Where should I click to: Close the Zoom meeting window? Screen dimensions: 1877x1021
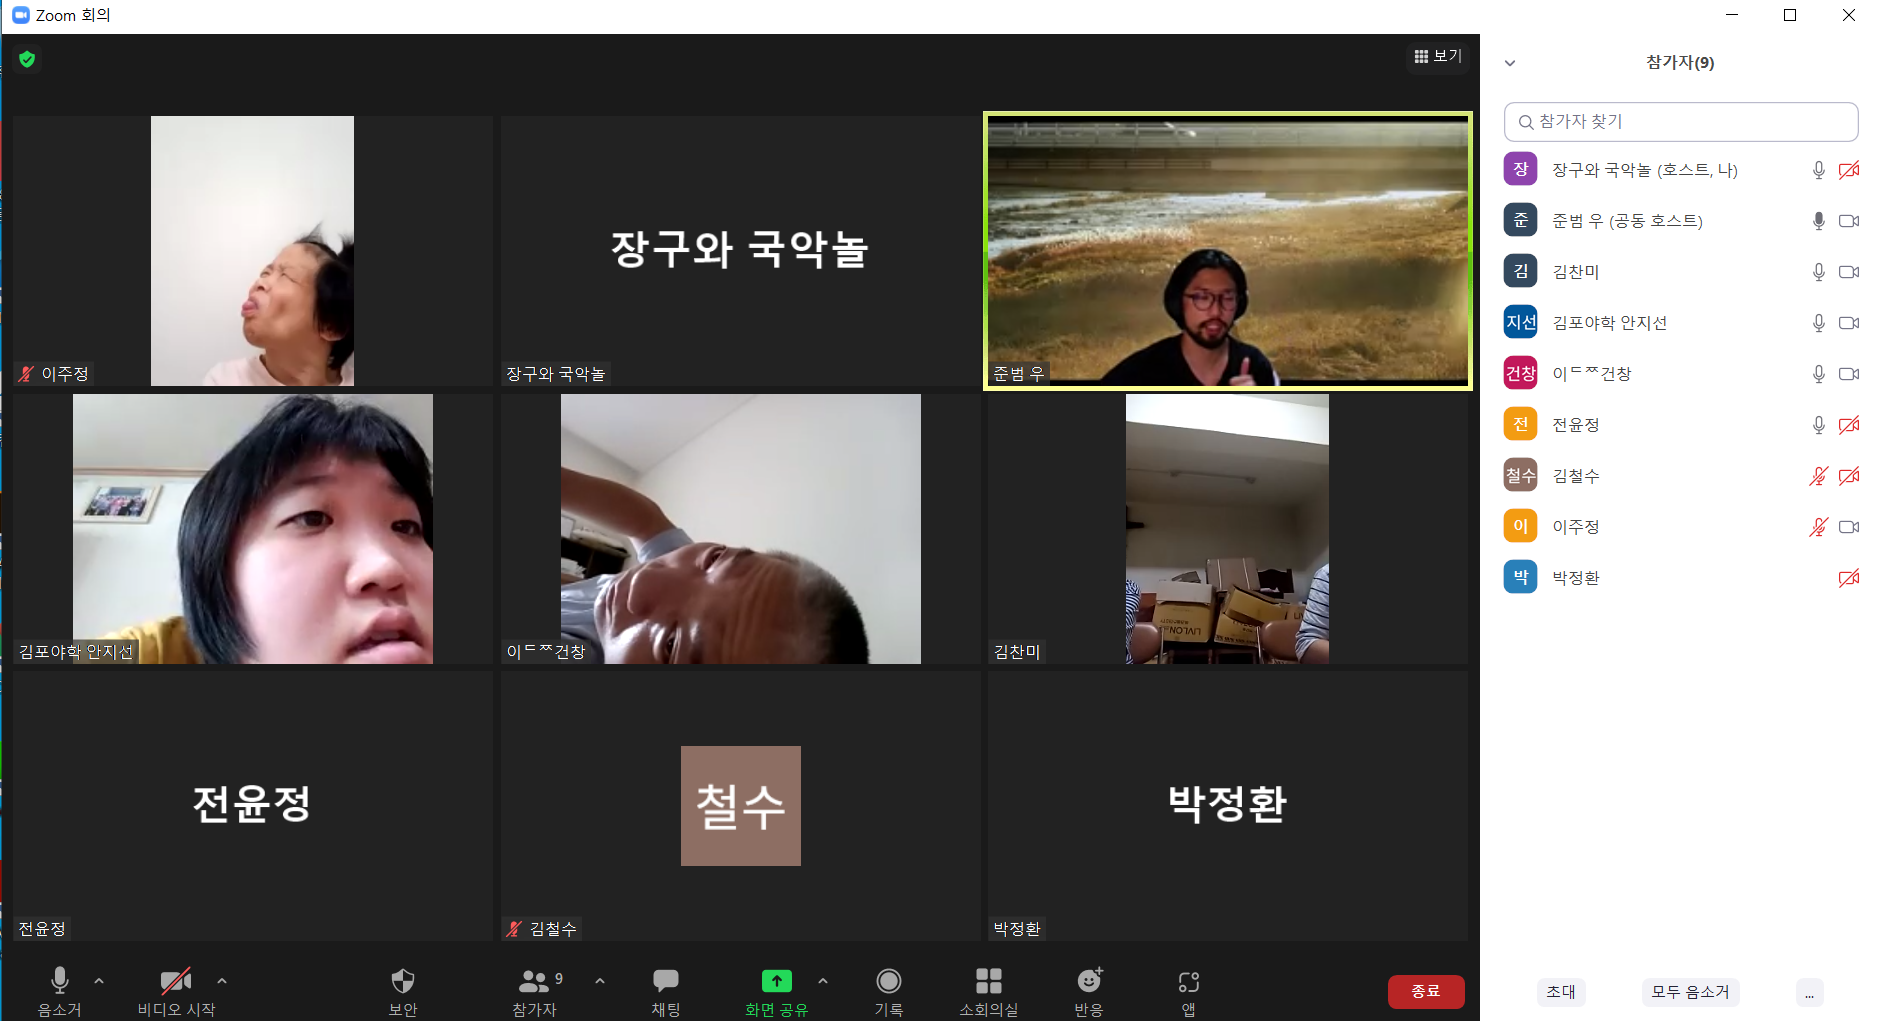click(x=1849, y=15)
